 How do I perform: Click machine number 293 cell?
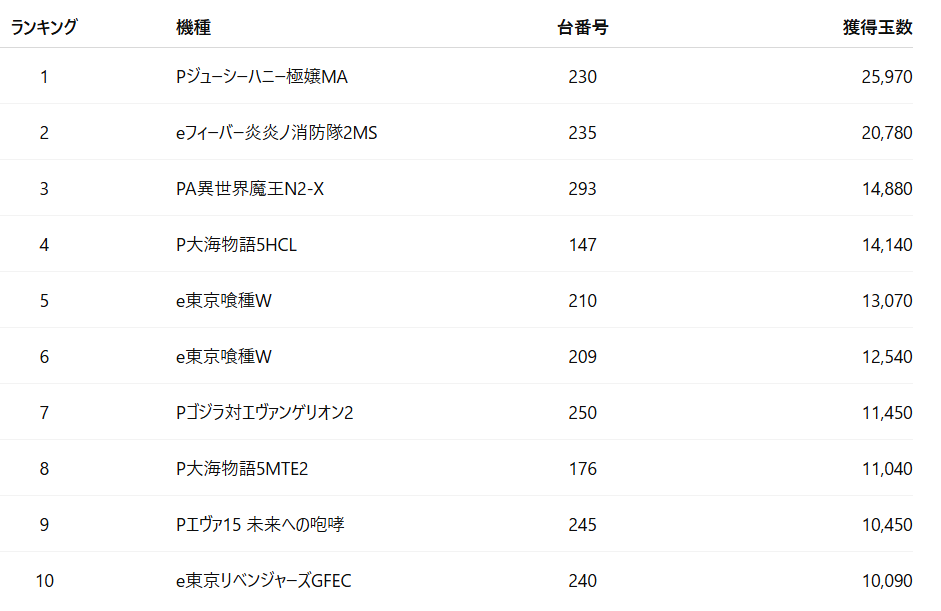[x=582, y=189]
